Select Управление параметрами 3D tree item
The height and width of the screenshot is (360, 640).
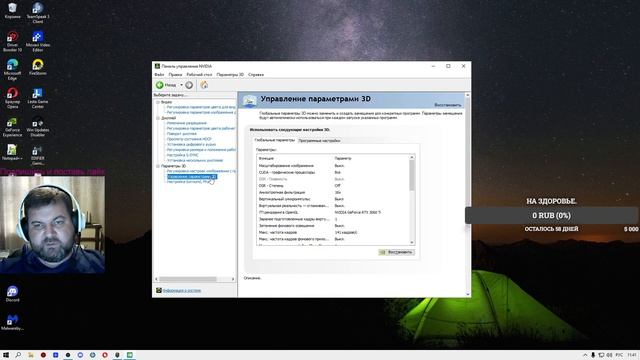(x=192, y=177)
